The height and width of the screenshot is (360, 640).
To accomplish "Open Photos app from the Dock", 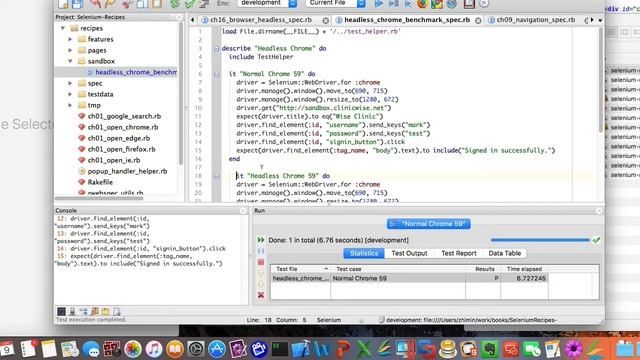I will pyautogui.click(x=133, y=349).
